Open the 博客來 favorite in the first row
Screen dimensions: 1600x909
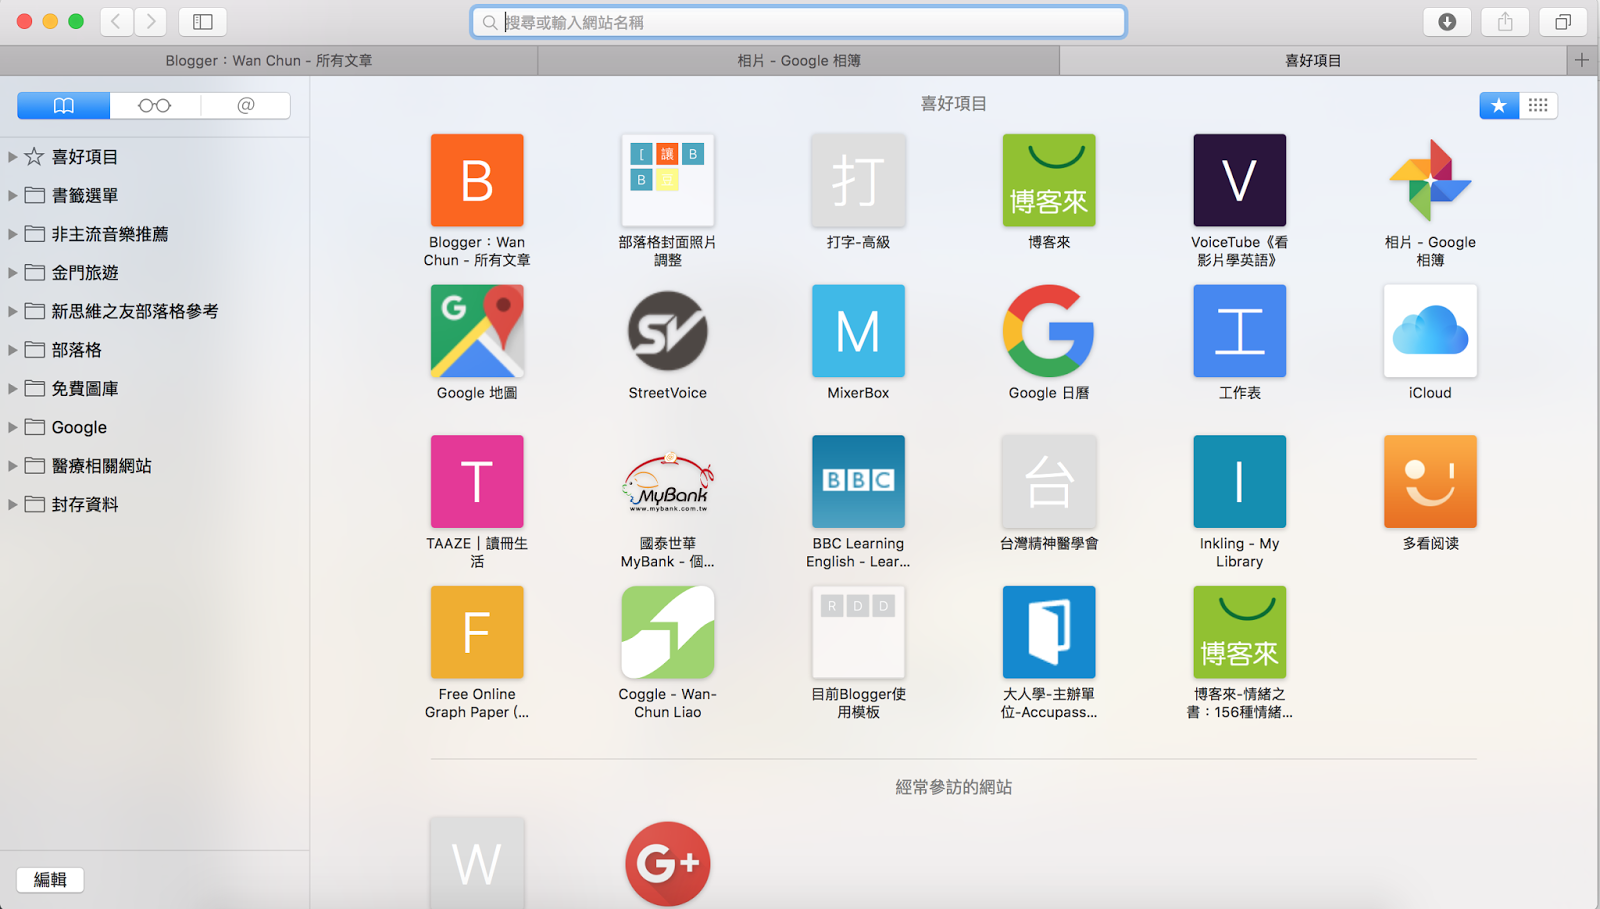point(1049,180)
